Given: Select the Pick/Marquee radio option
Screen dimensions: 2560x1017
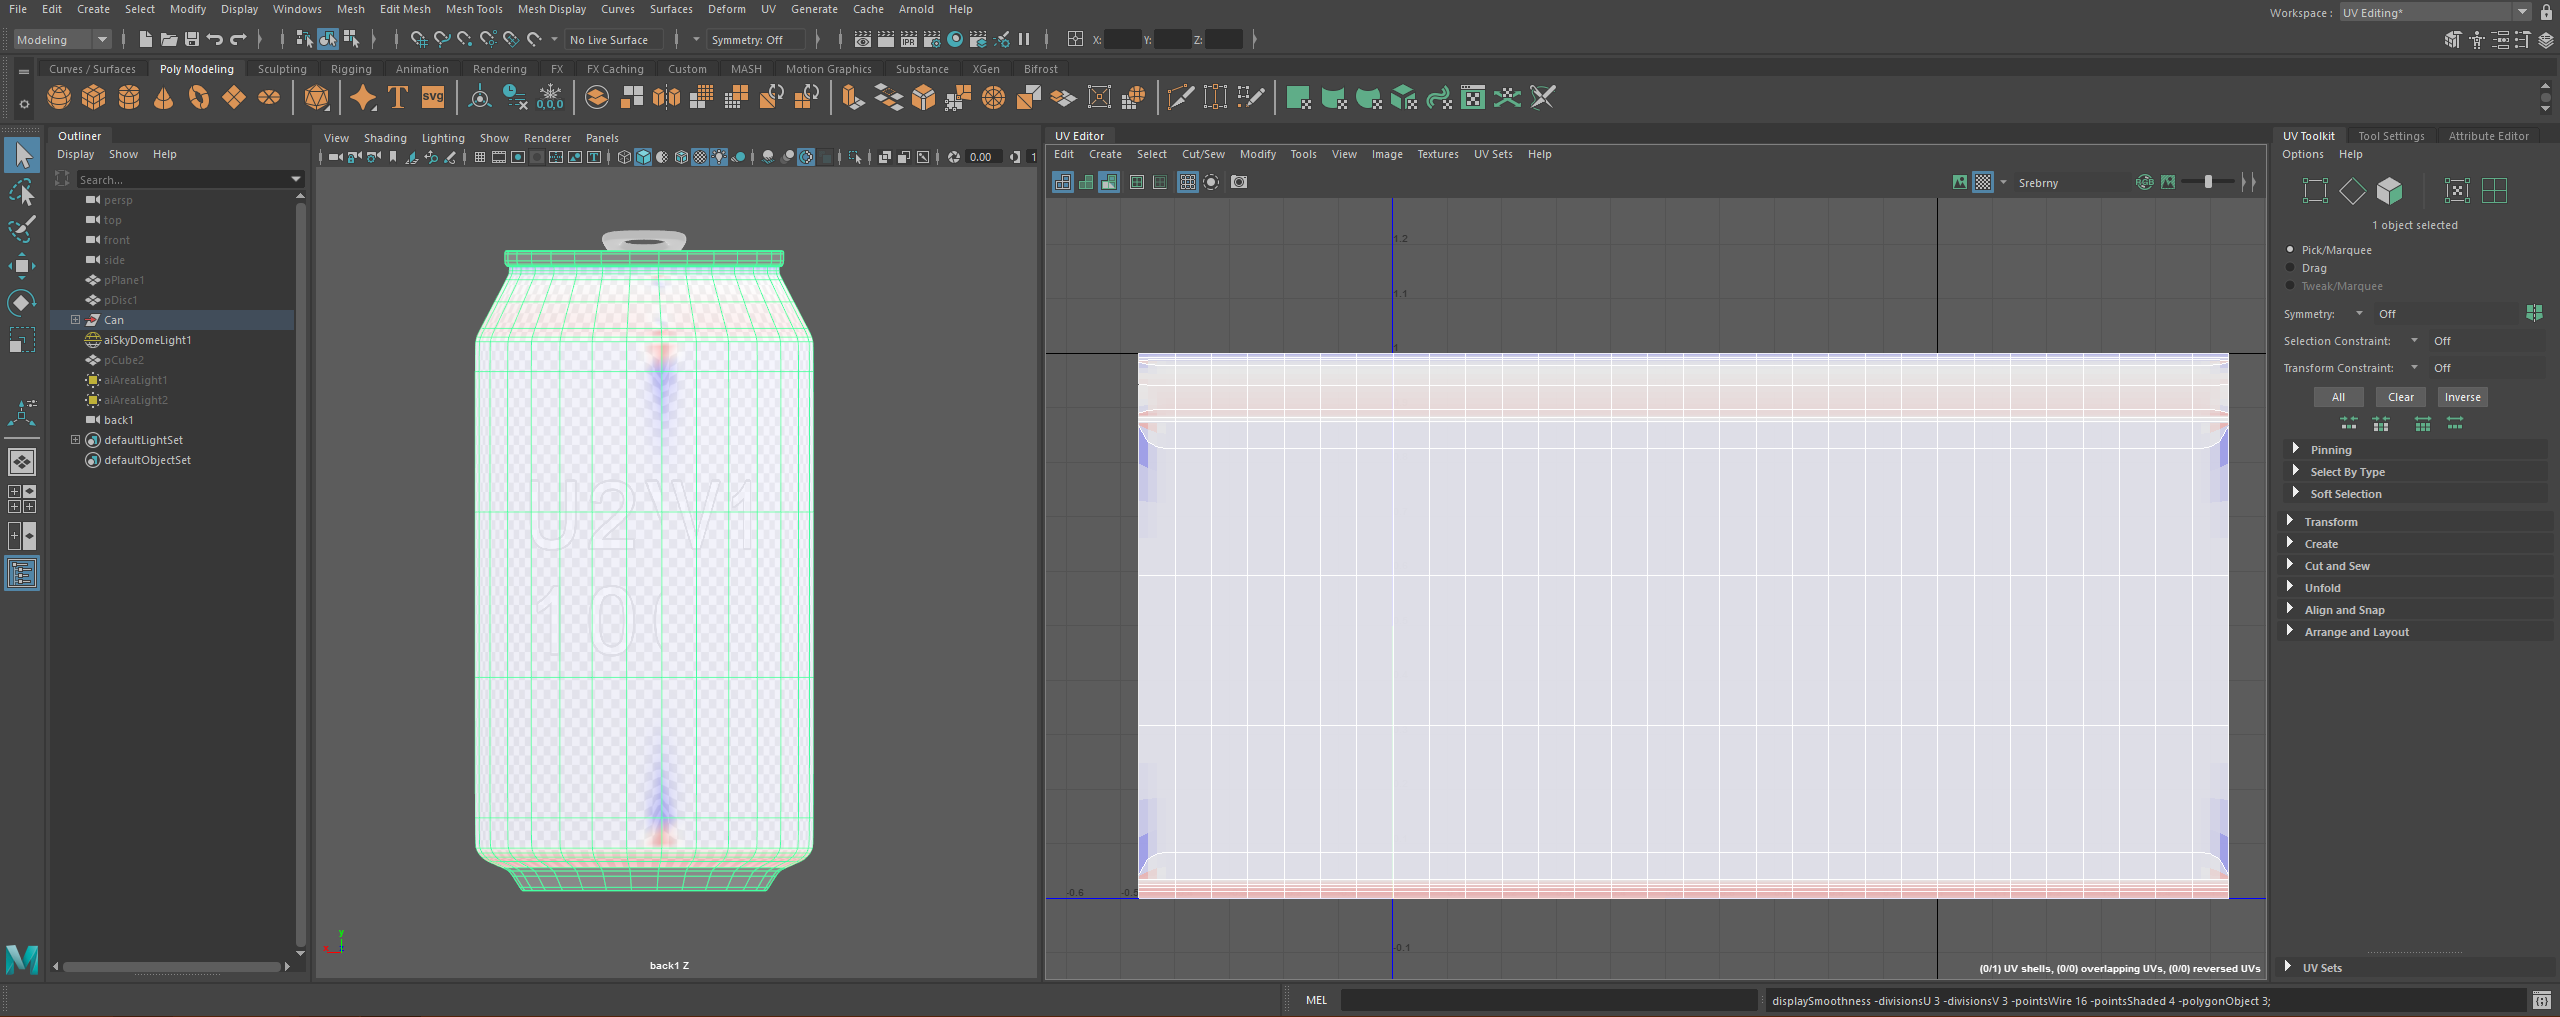Looking at the screenshot, I should click(2290, 249).
